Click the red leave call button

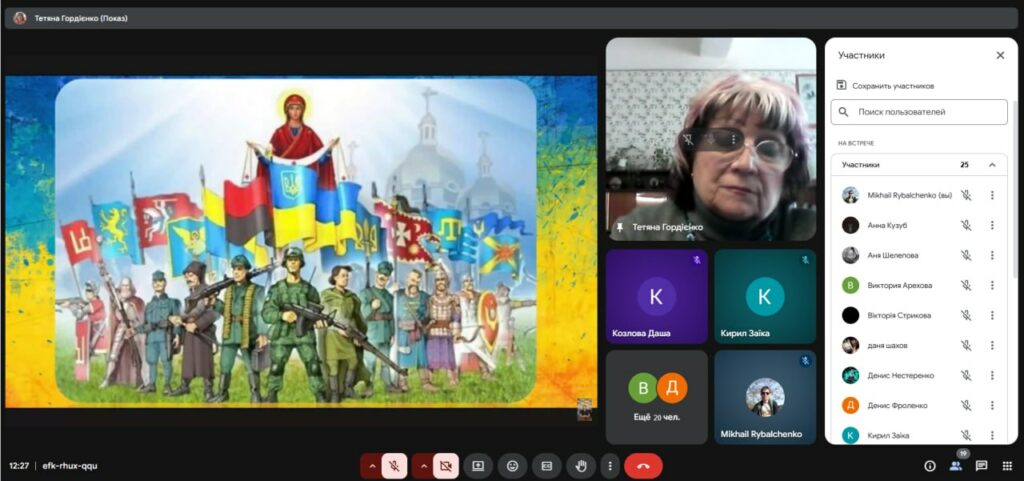point(643,466)
